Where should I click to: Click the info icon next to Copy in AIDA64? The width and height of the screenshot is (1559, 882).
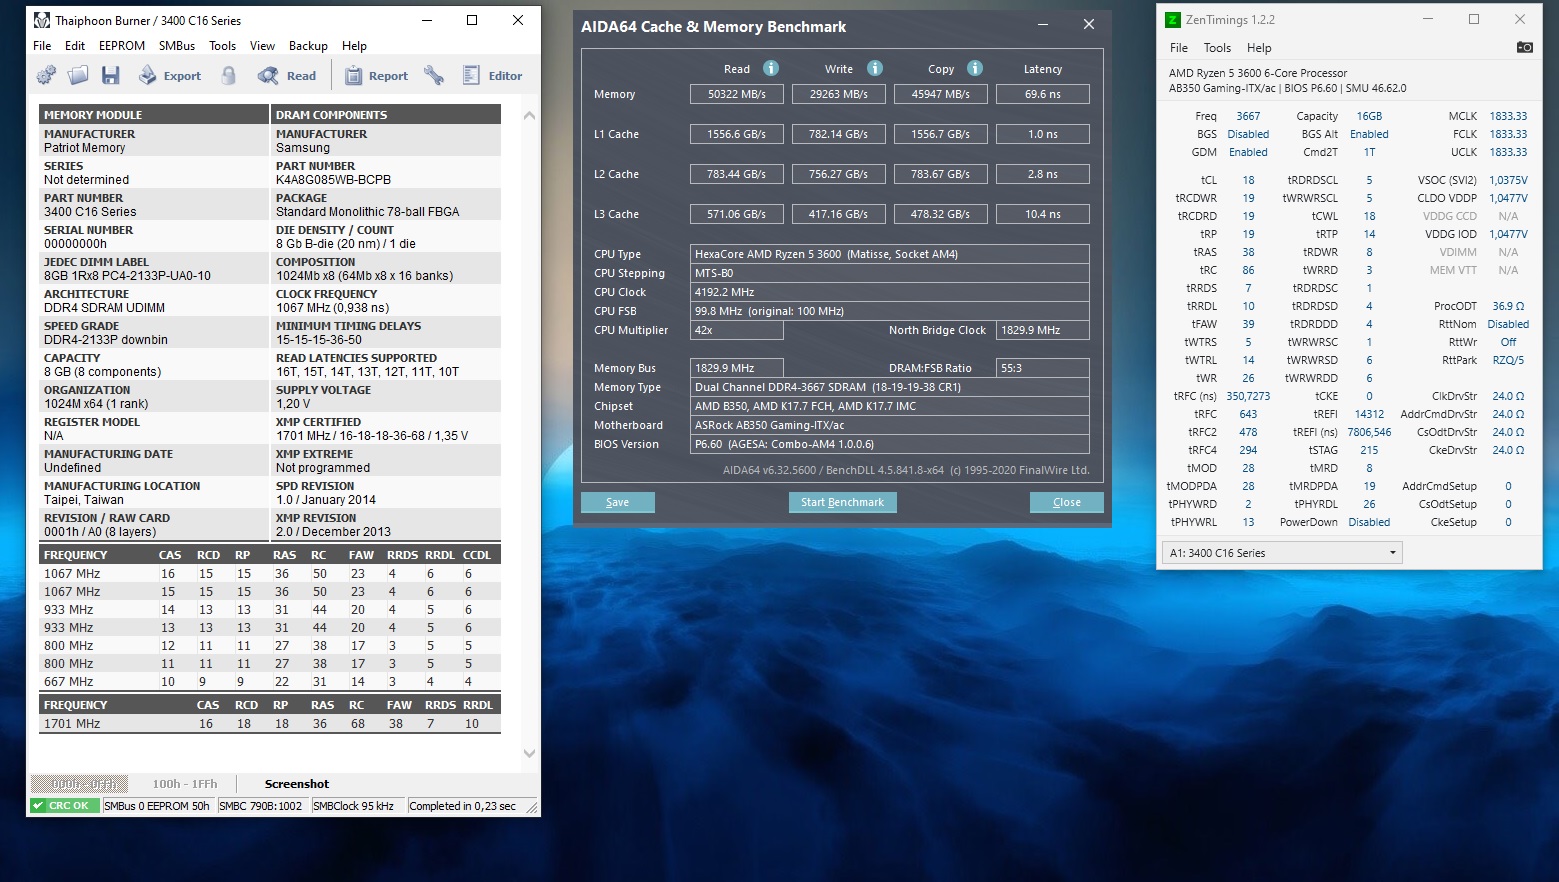click(x=975, y=68)
